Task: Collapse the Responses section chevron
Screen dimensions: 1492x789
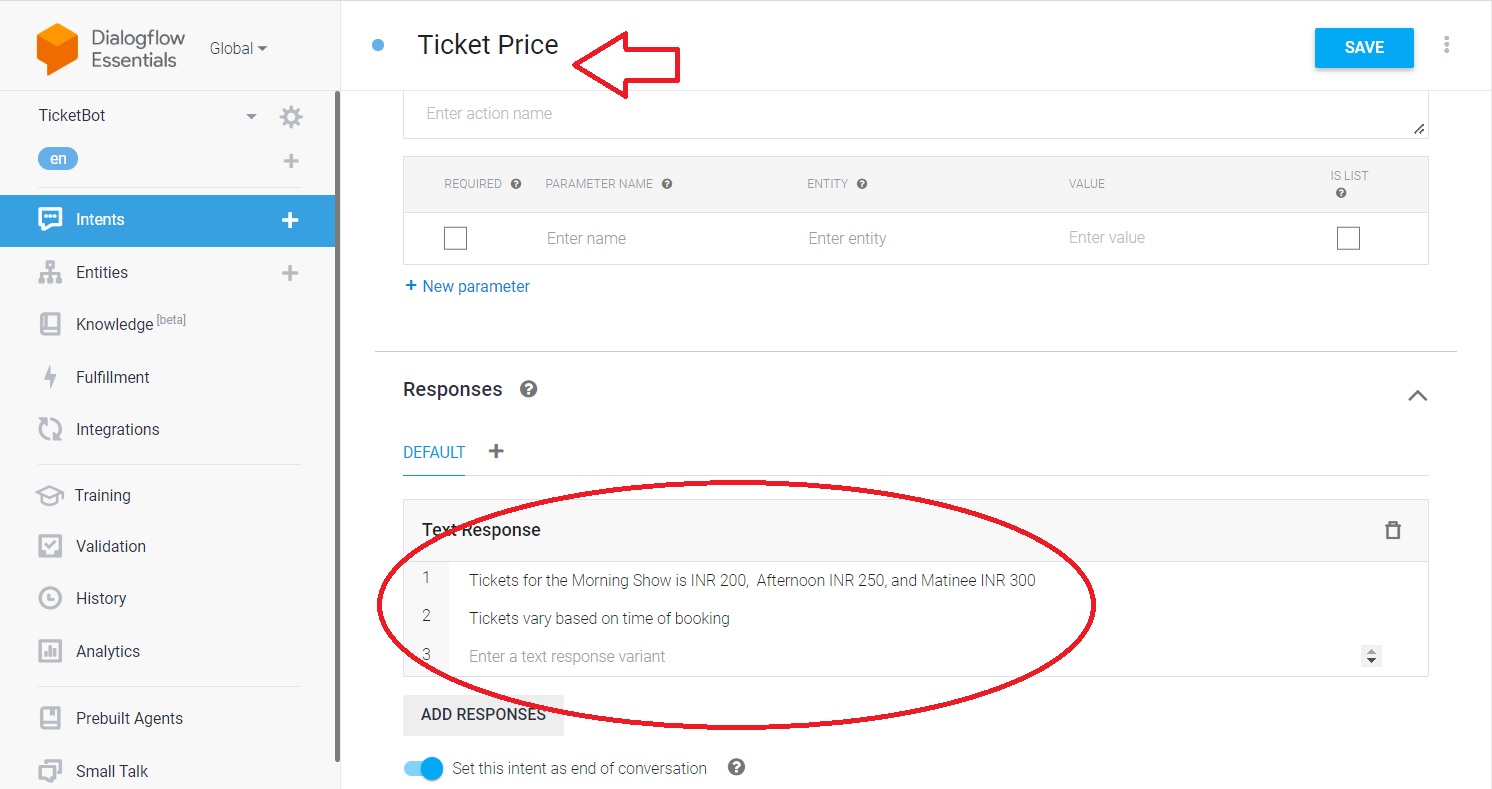Action: click(x=1417, y=396)
